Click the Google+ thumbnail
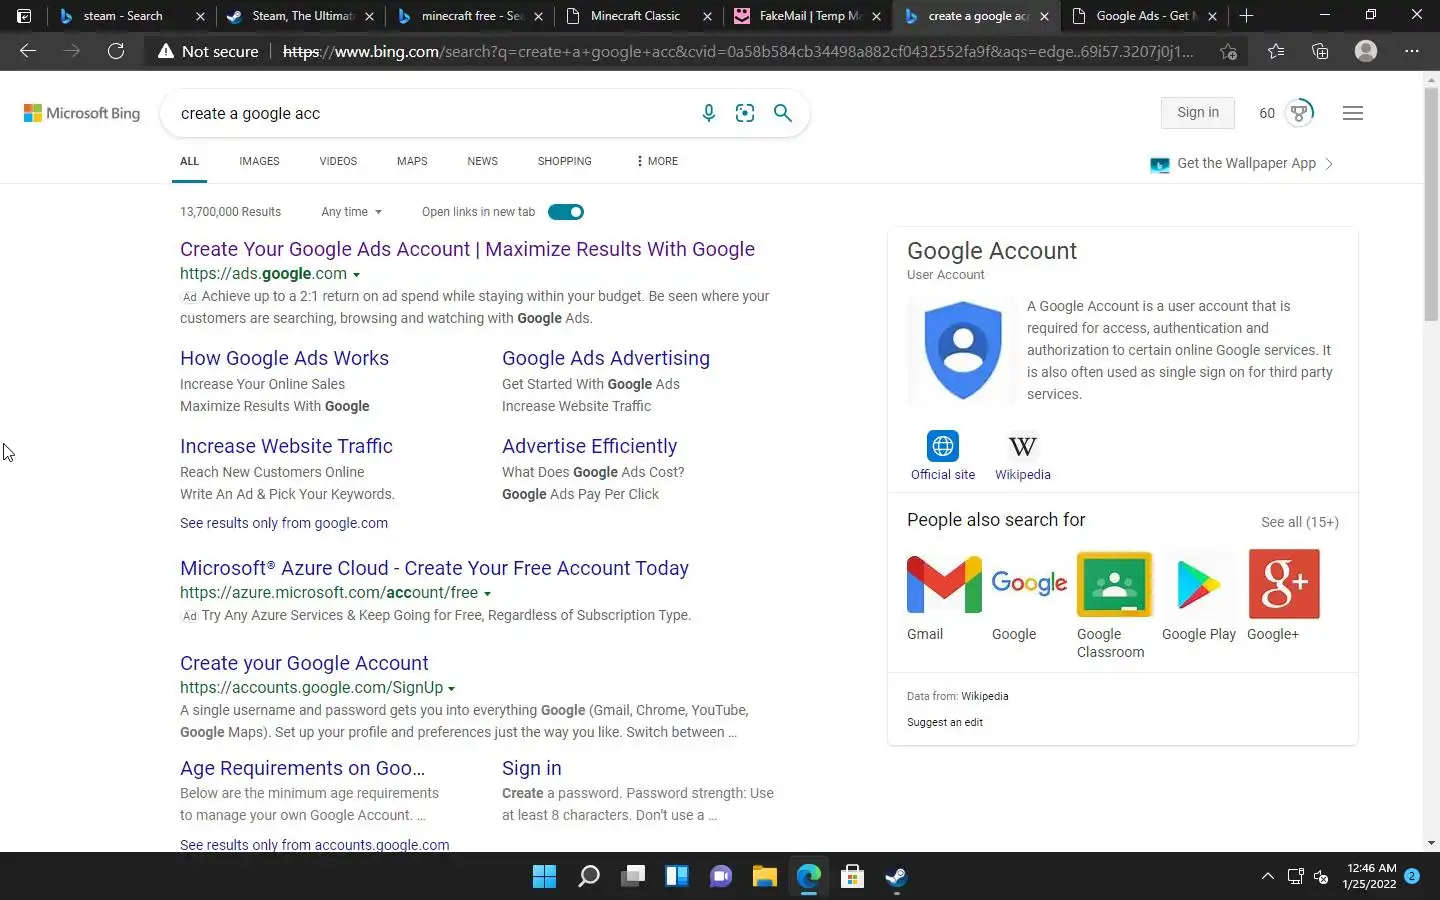The image size is (1440, 900). (1284, 584)
